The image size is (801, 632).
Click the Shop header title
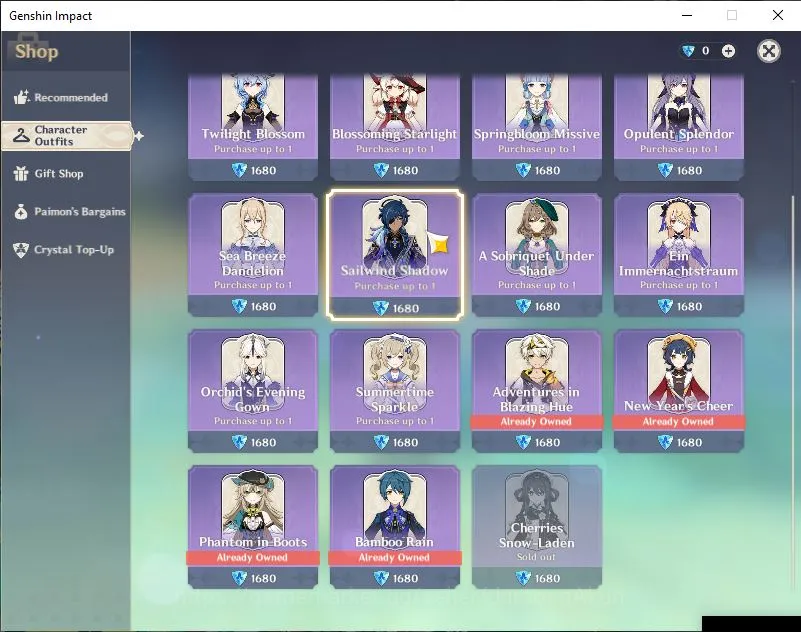(x=37, y=51)
